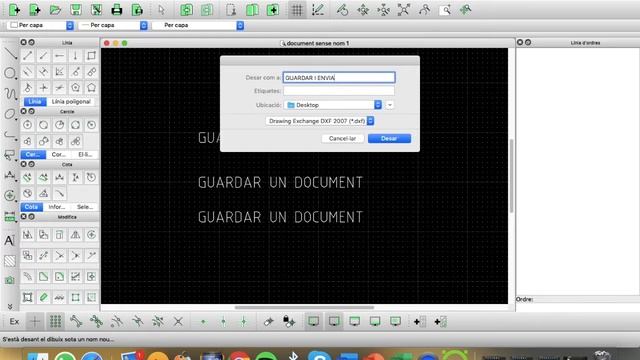Open the circle tools in left sidebar

coord(9,73)
